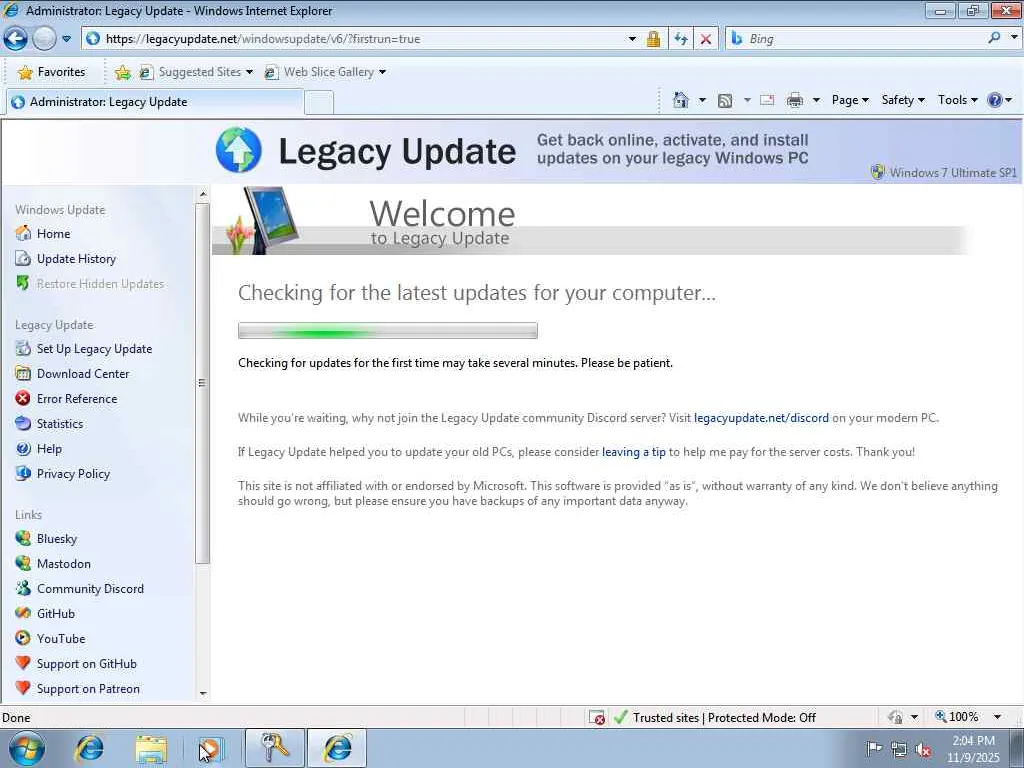Click the sidebar scrollbar up arrow
Viewport: 1024px width, 768px height.
202,194
